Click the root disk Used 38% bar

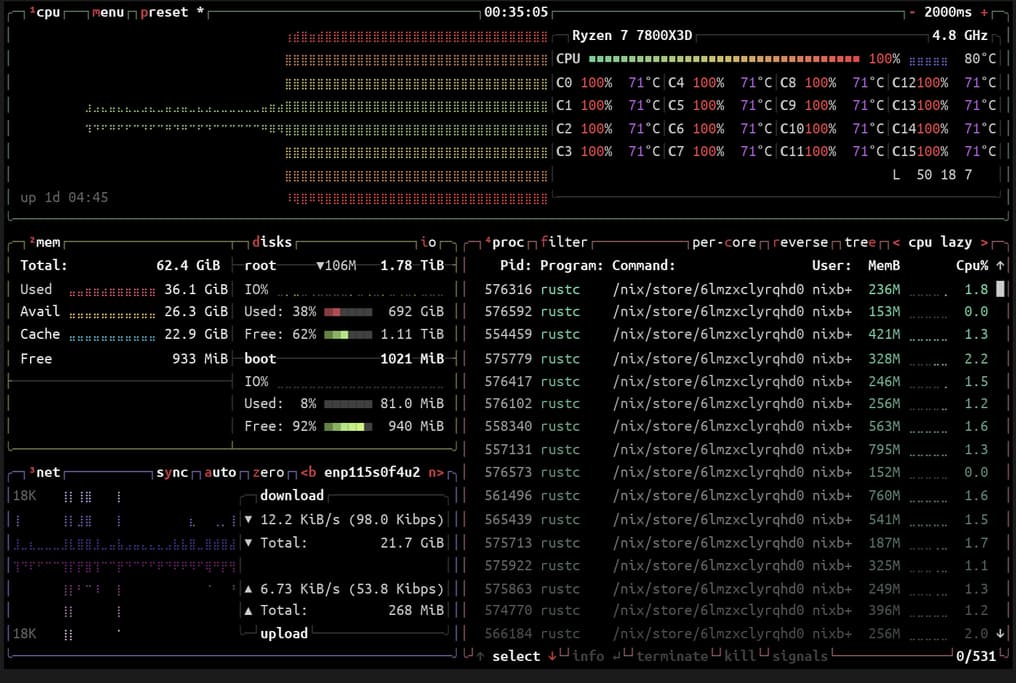pyautogui.click(x=348, y=312)
